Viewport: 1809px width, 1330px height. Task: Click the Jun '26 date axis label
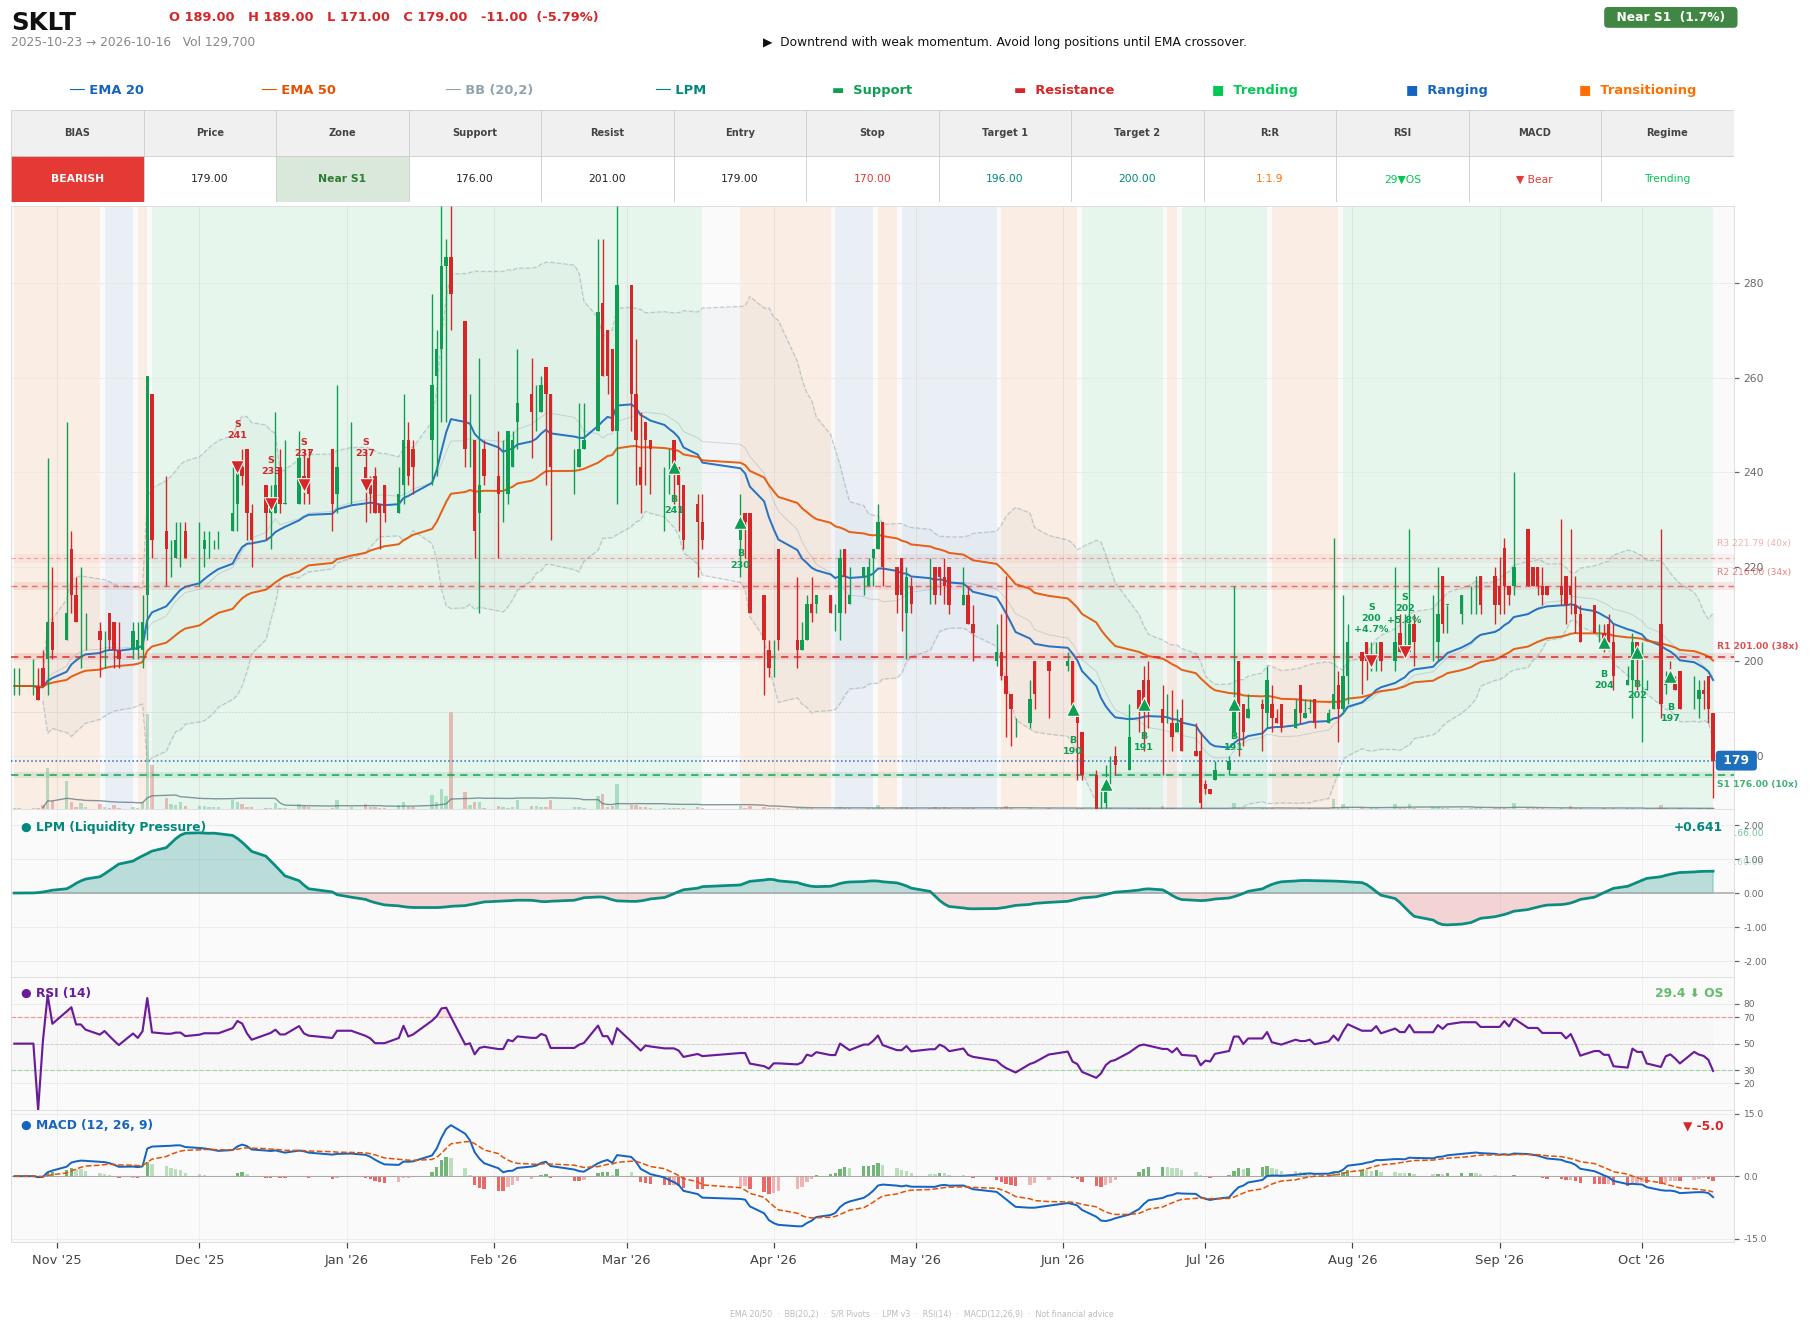click(x=1062, y=1260)
